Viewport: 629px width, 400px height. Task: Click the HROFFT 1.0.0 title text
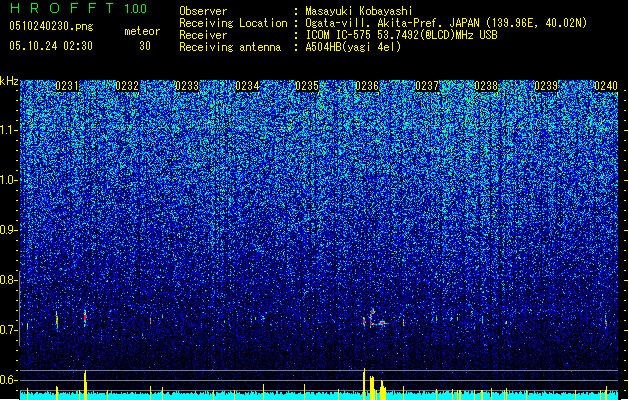pyautogui.click(x=79, y=8)
